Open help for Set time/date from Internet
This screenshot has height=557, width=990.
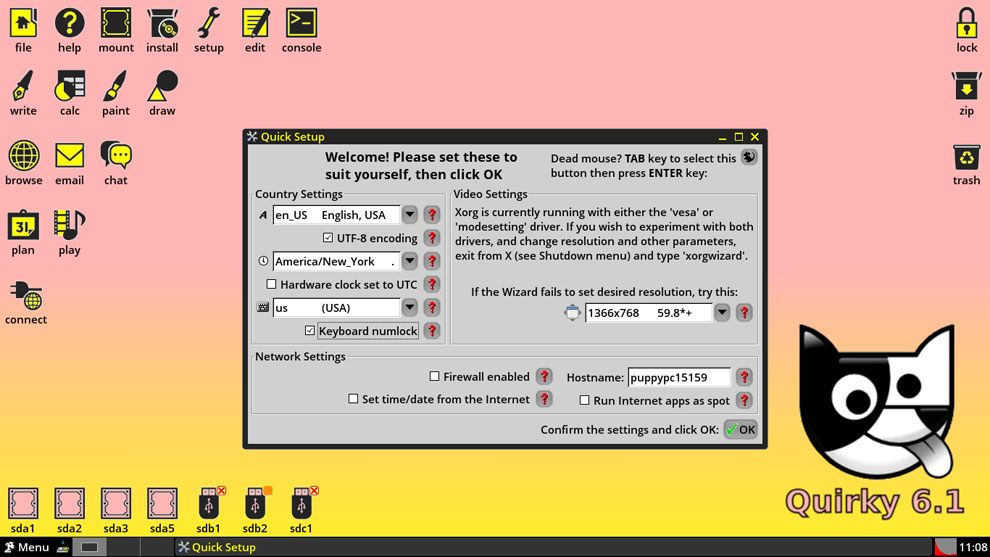(x=544, y=399)
